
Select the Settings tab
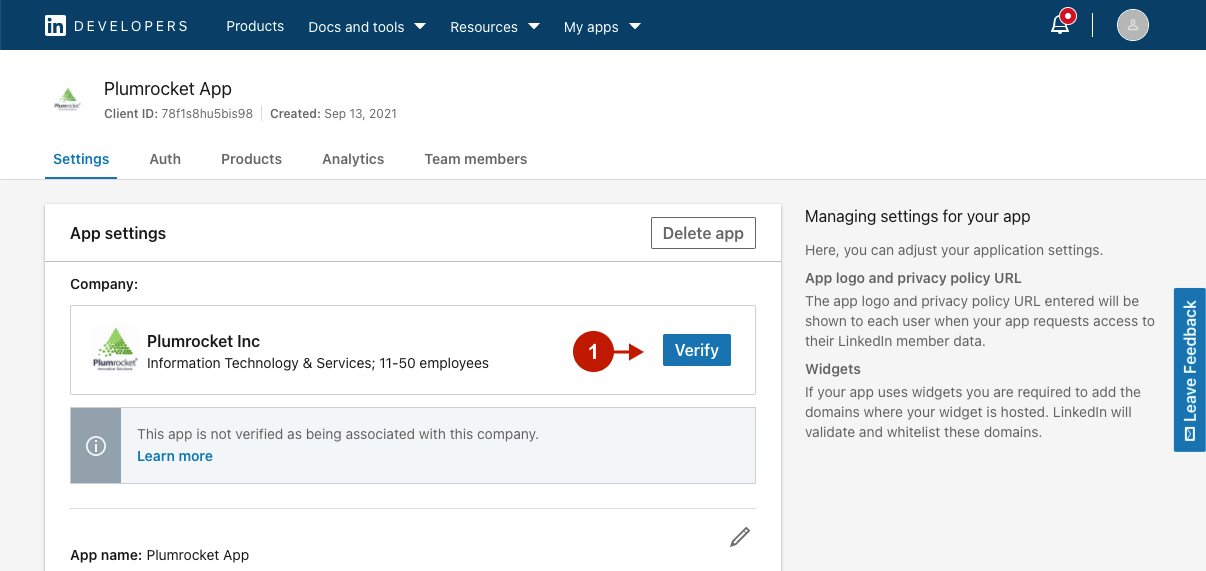(81, 159)
